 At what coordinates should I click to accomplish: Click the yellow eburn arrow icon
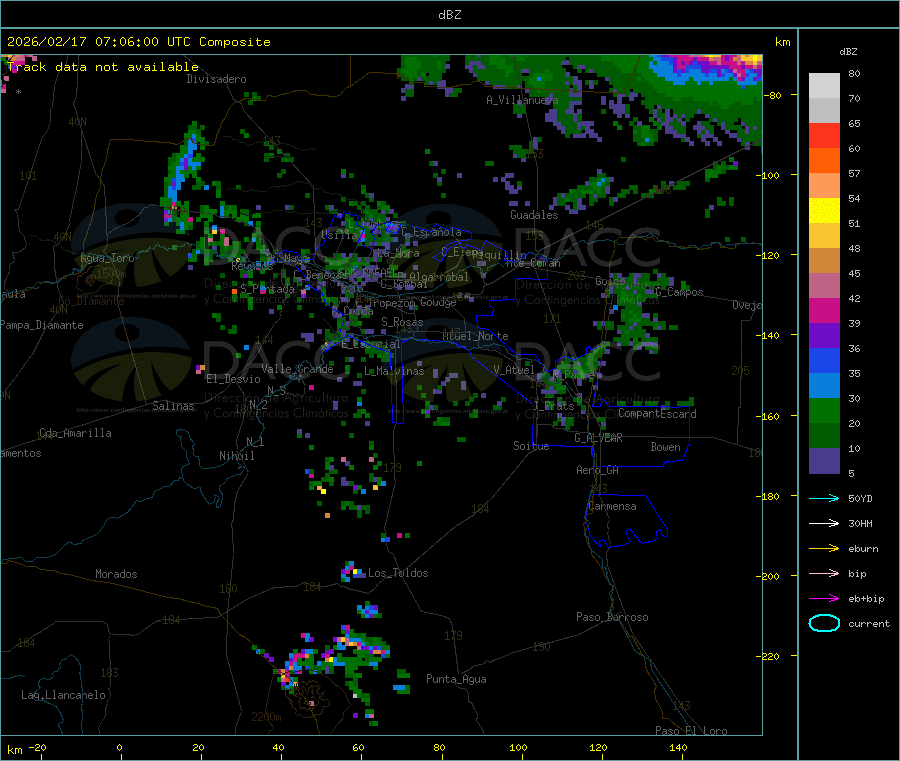tap(824, 548)
